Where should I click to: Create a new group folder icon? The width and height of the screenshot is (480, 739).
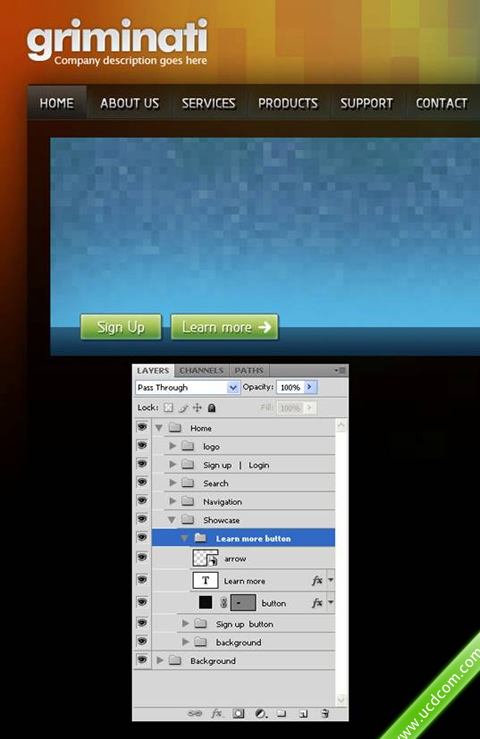[281, 713]
